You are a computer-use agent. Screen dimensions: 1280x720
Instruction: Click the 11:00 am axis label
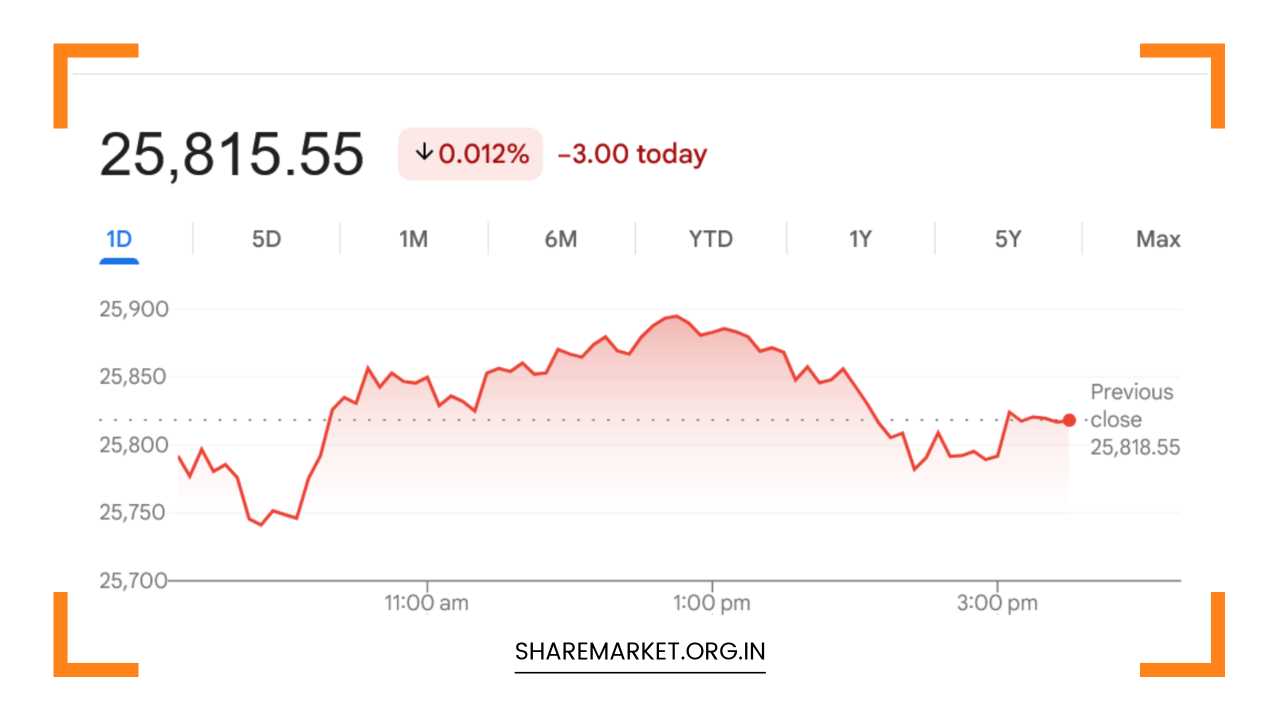[427, 603]
